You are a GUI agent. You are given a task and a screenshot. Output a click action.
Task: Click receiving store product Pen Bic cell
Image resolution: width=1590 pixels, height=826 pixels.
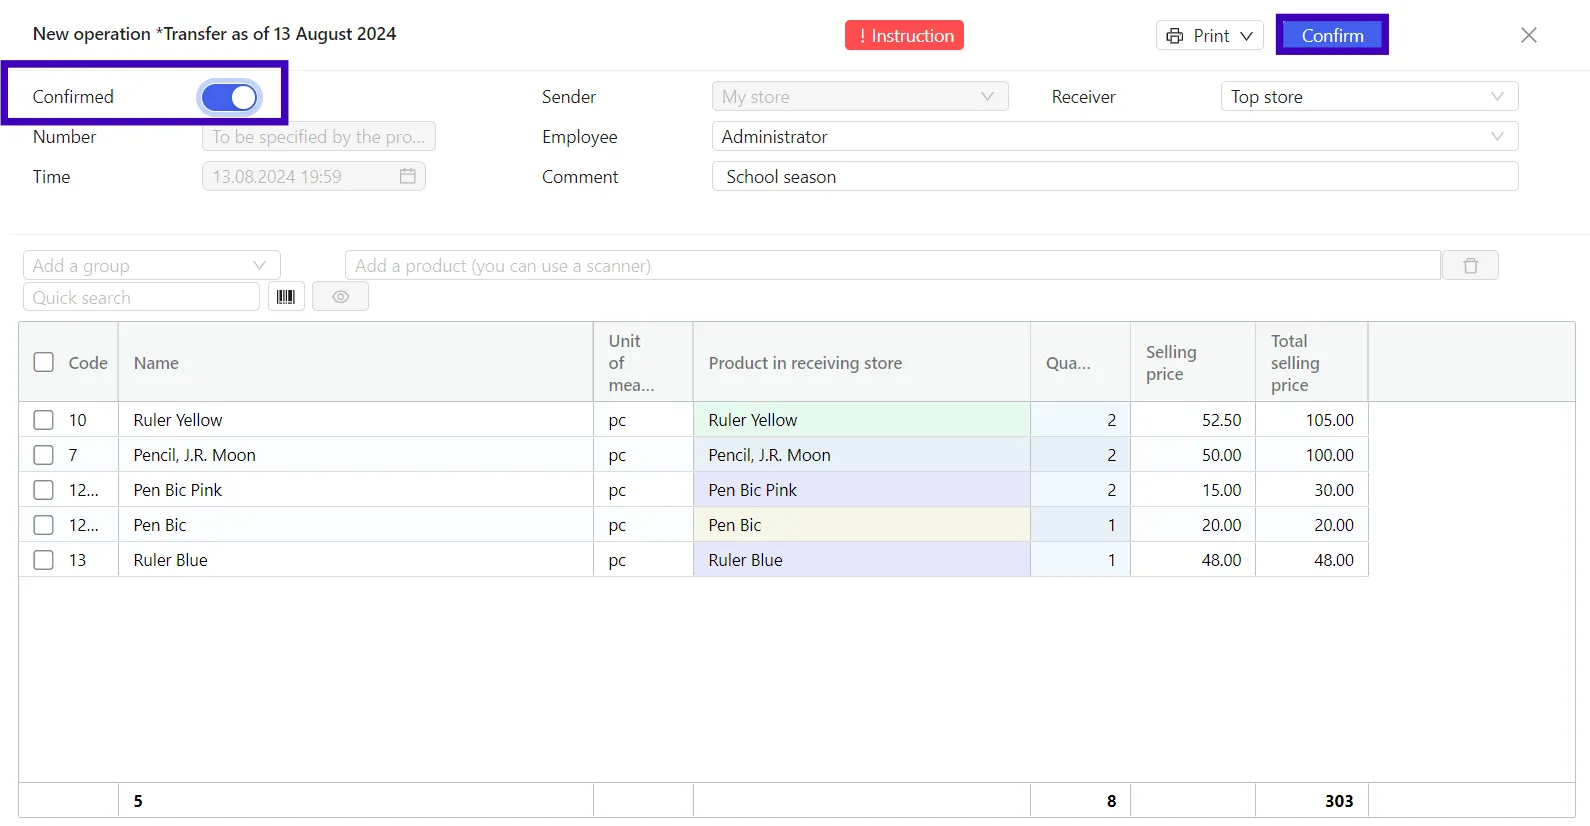[x=861, y=525]
